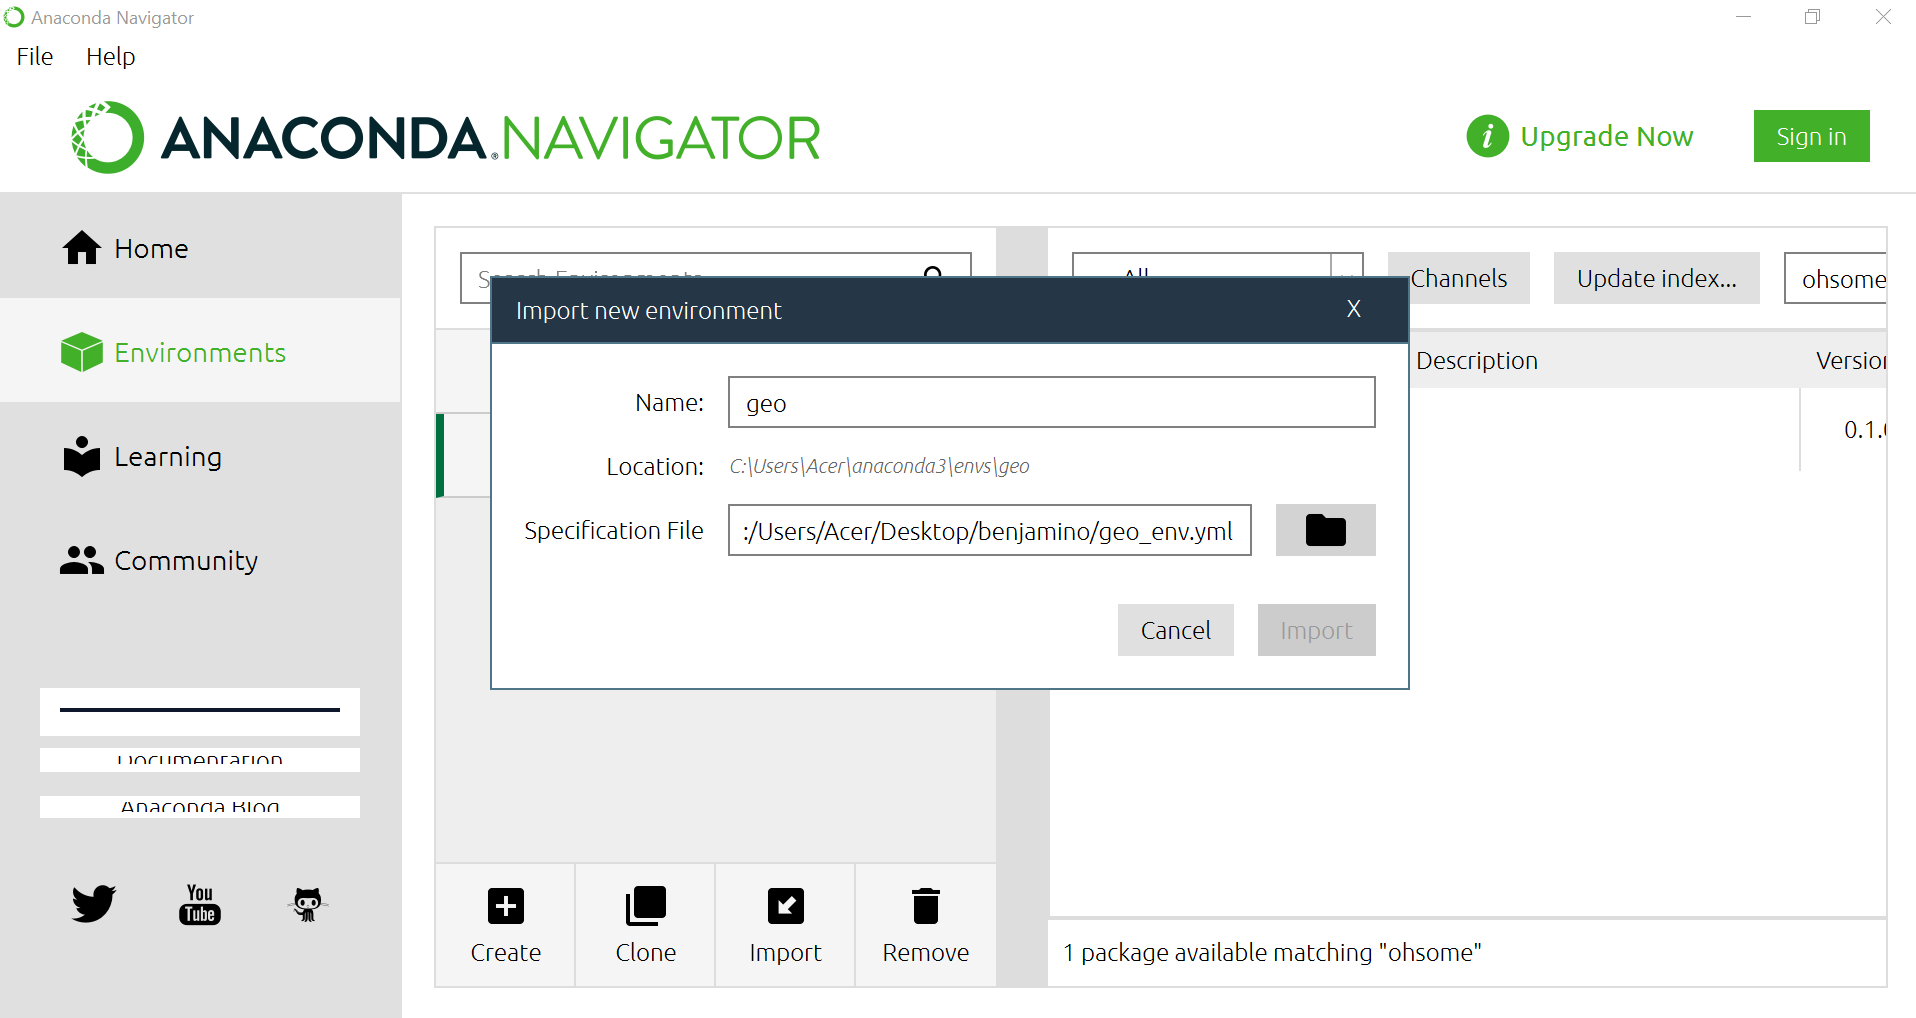Open the package filter dropdown showing All
Viewport: 1916px width, 1018px height.
click(1218, 266)
